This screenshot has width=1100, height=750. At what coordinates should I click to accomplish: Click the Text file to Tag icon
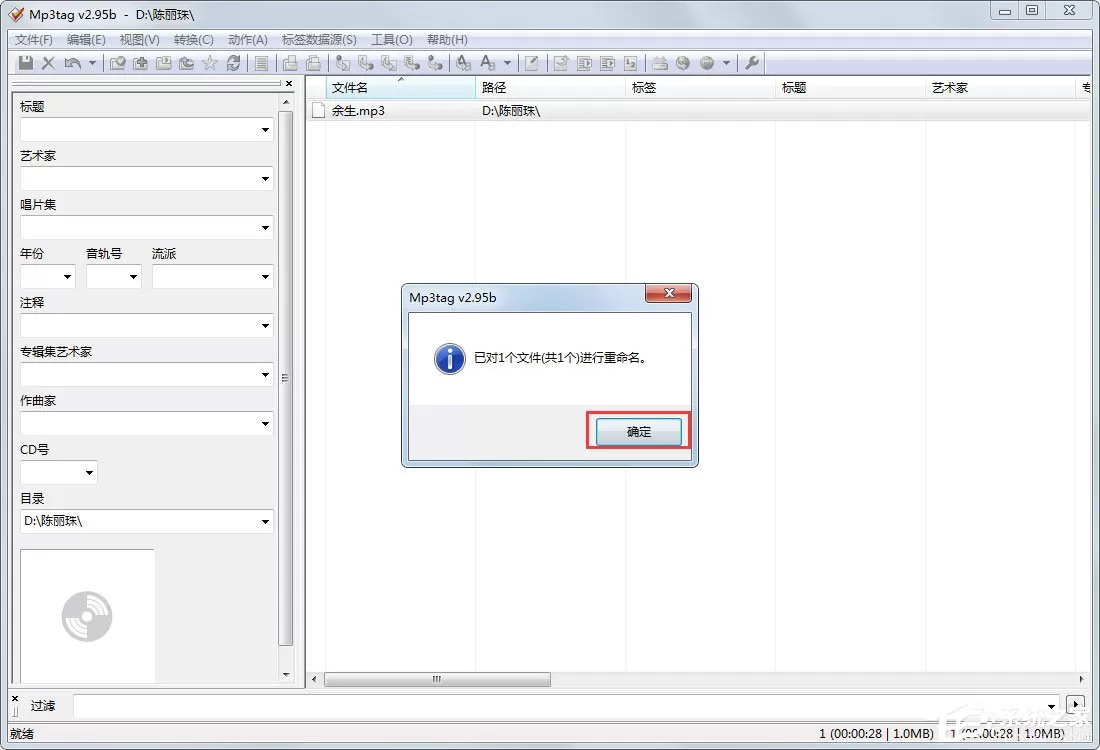tap(412, 63)
